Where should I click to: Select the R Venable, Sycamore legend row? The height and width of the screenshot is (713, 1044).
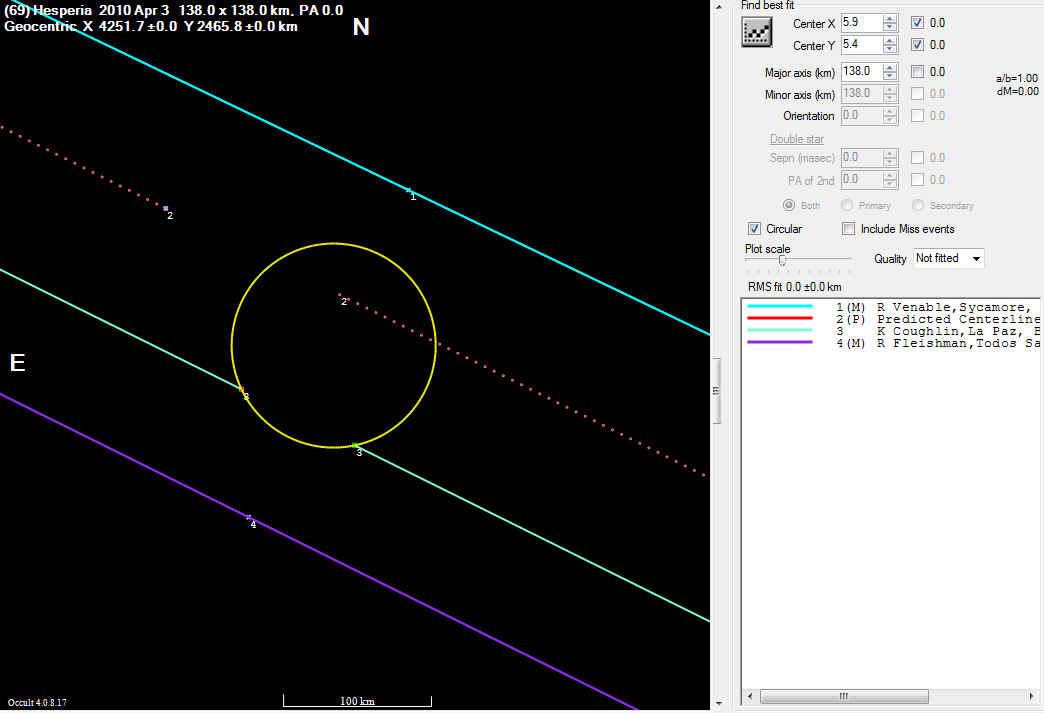click(x=891, y=307)
